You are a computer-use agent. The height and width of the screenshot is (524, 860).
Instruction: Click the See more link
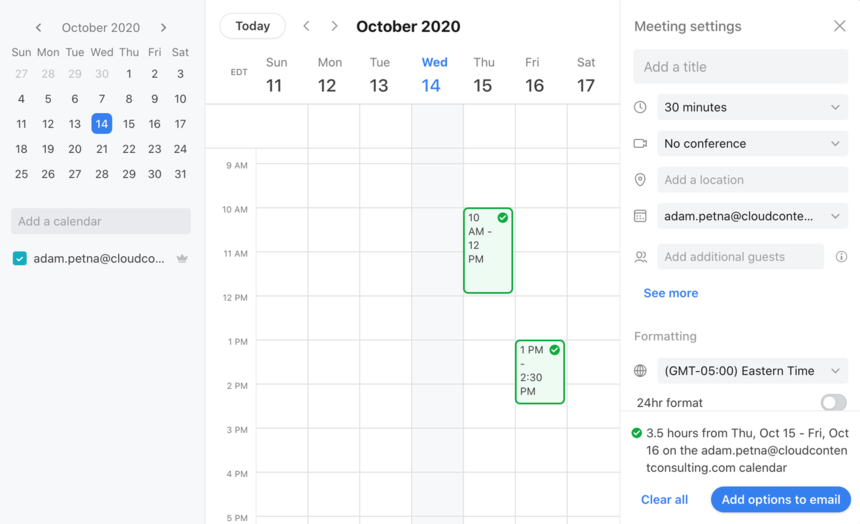tap(671, 293)
